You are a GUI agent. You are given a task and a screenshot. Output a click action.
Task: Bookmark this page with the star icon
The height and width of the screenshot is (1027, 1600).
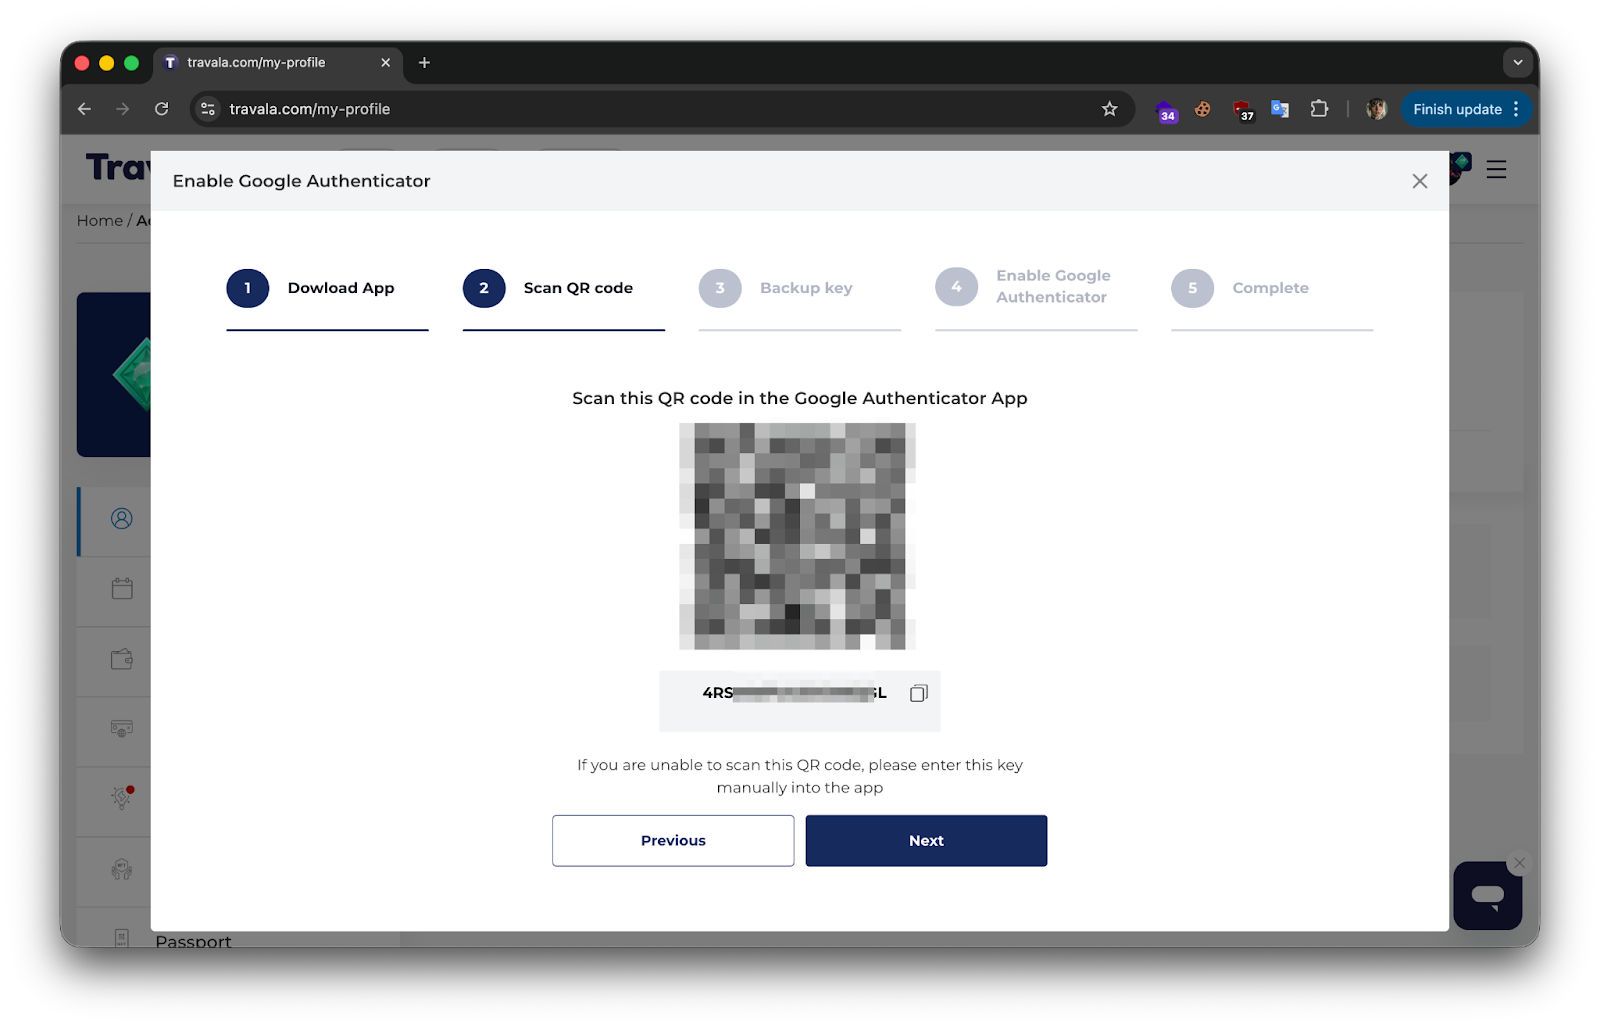1109,108
